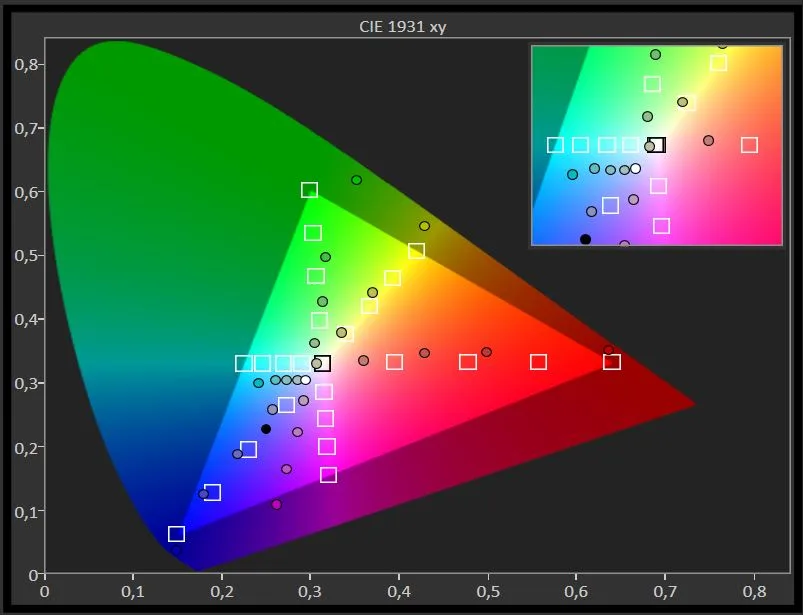Viewport: 803px width, 615px height.
Task: Click the CIE 1931 xy chart title
Action: tap(402, 27)
